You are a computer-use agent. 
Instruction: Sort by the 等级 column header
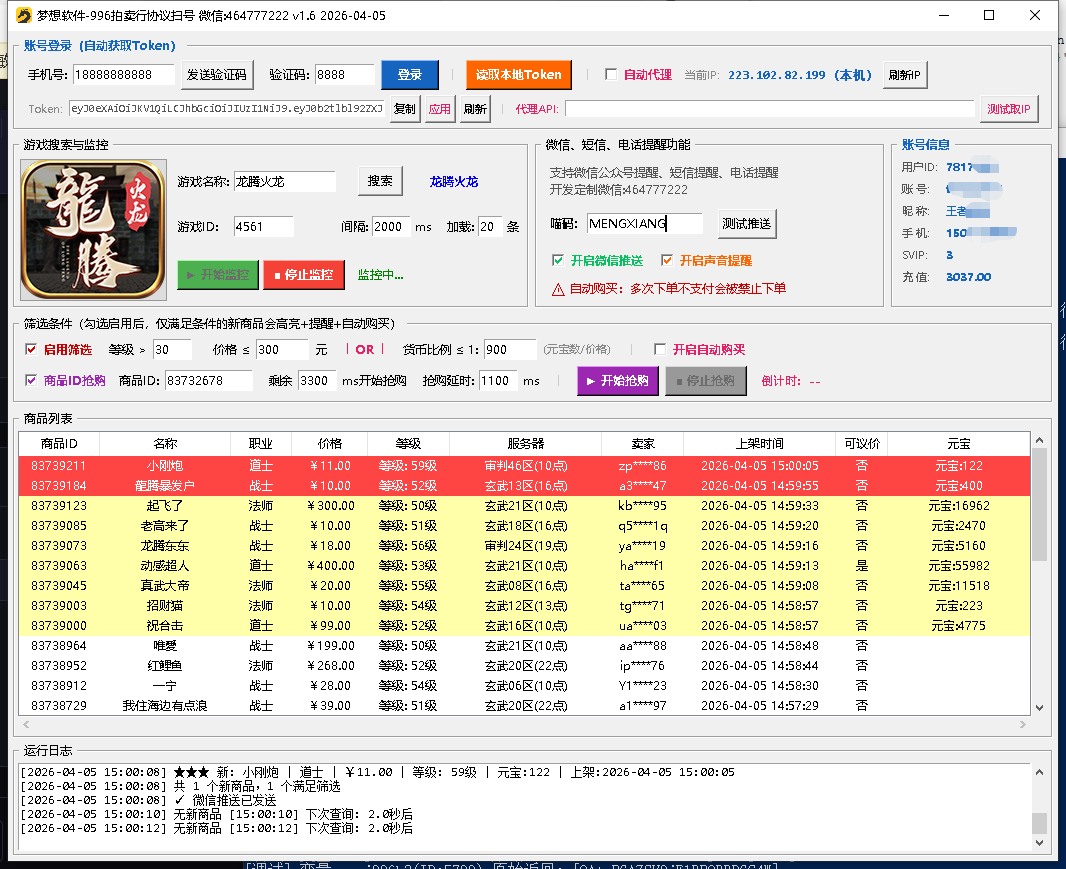(x=409, y=443)
